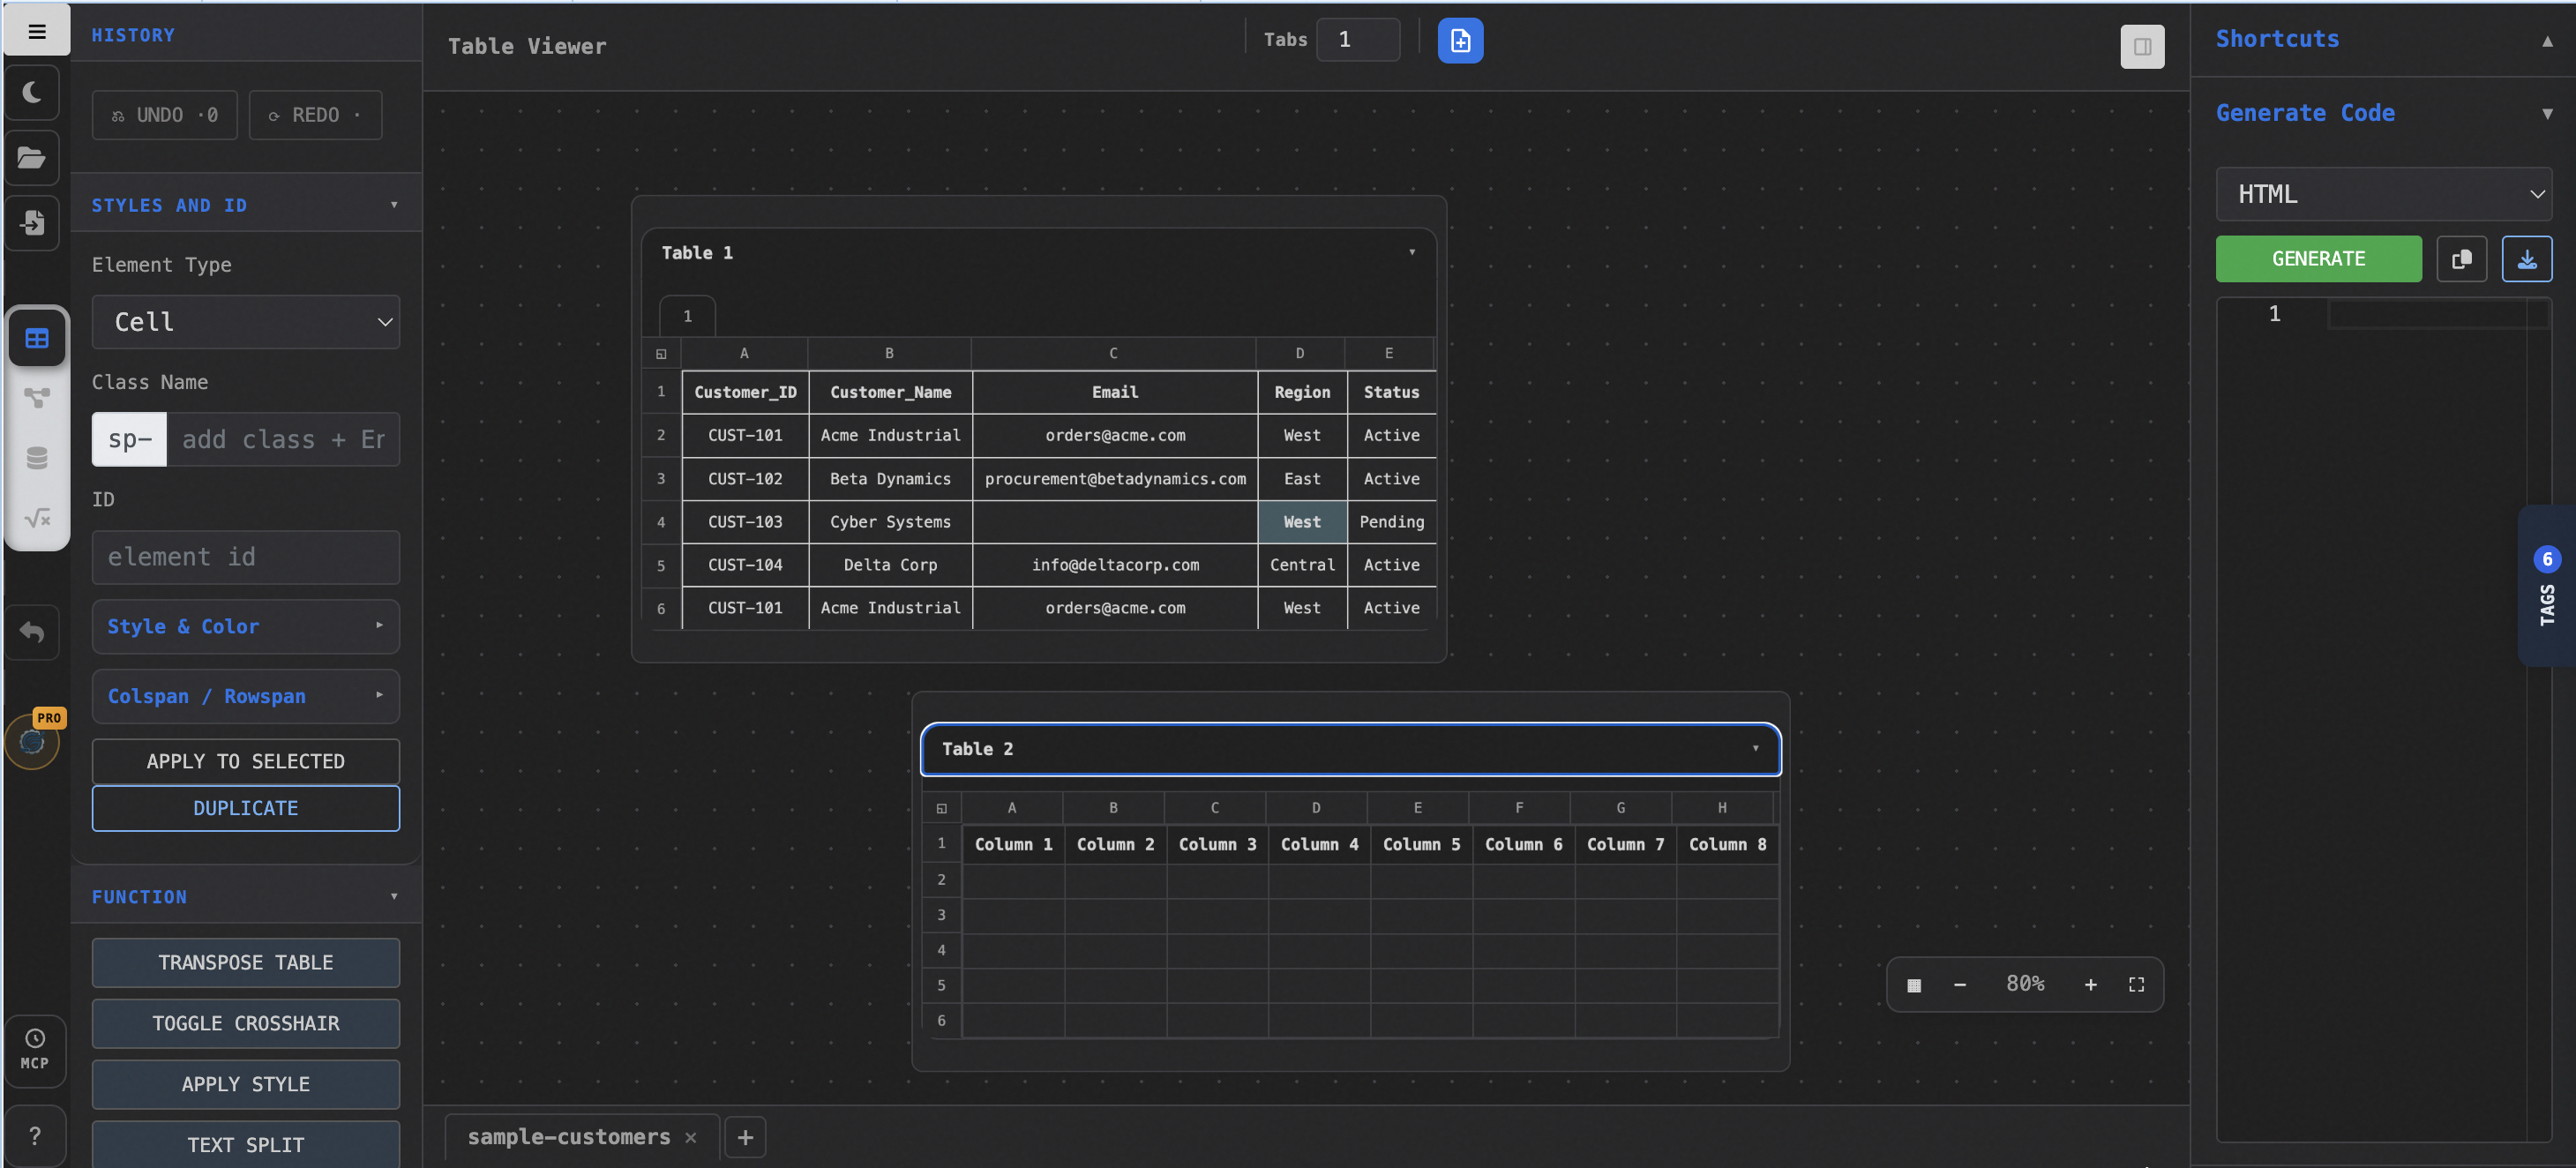Click TRANSPOSE TABLE button

[246, 962]
